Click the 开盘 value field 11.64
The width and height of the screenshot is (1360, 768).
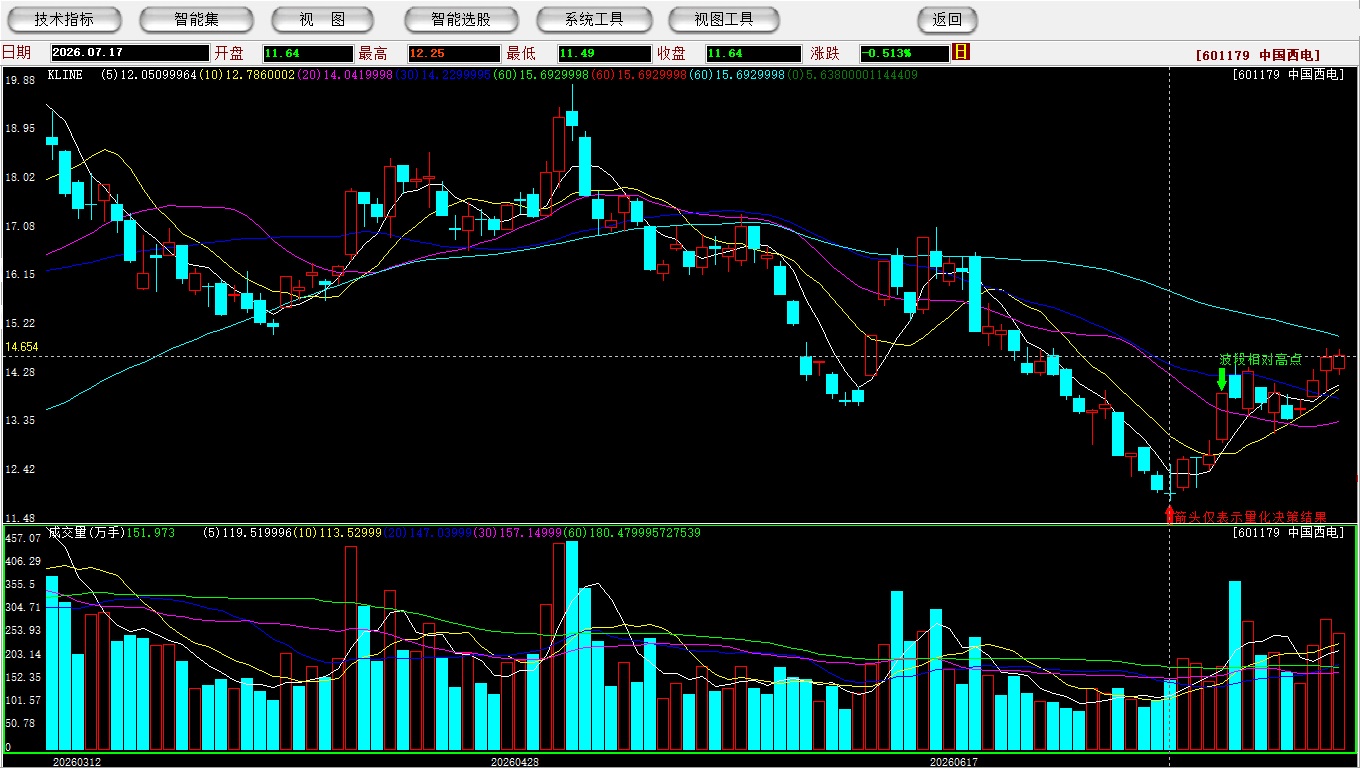(x=308, y=53)
